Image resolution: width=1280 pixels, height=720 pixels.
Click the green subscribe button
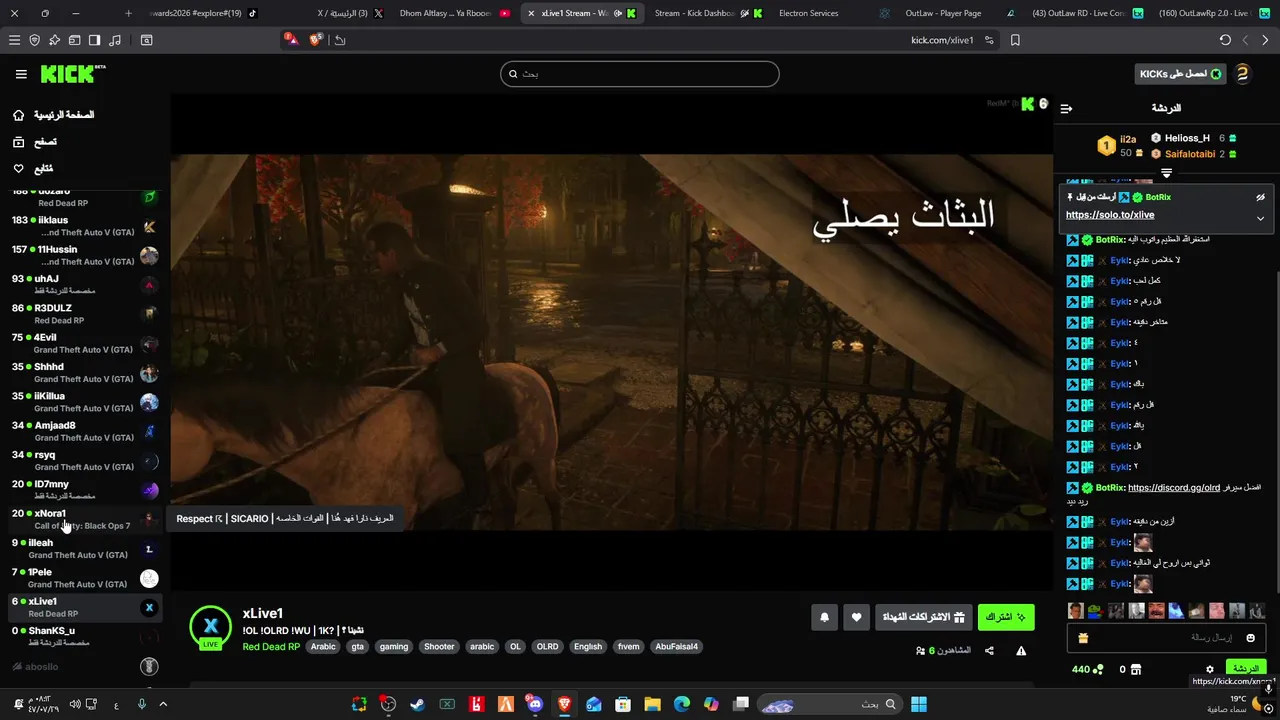[1006, 617]
